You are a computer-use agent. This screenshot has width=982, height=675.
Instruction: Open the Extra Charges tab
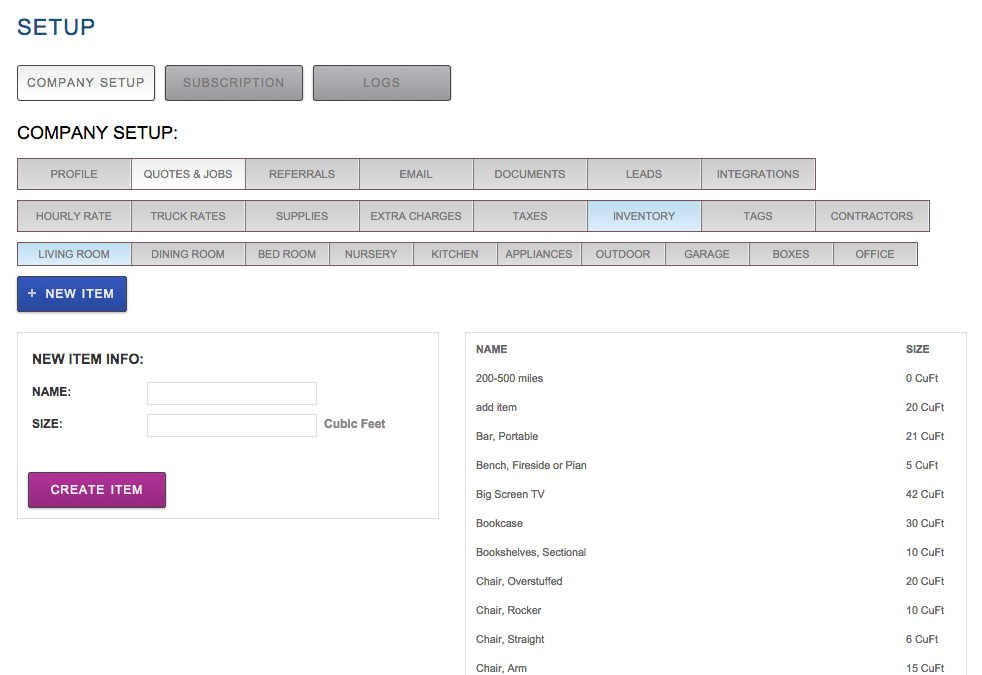(416, 216)
